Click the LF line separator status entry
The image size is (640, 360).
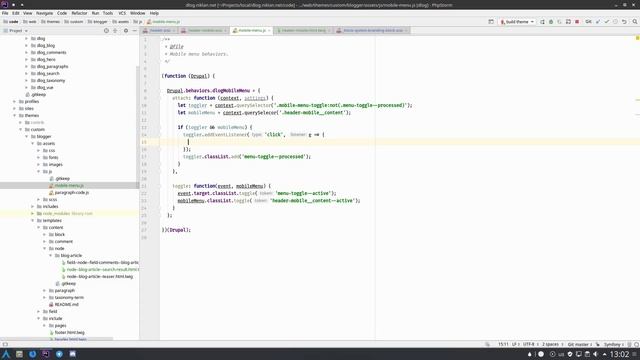click(x=515, y=344)
